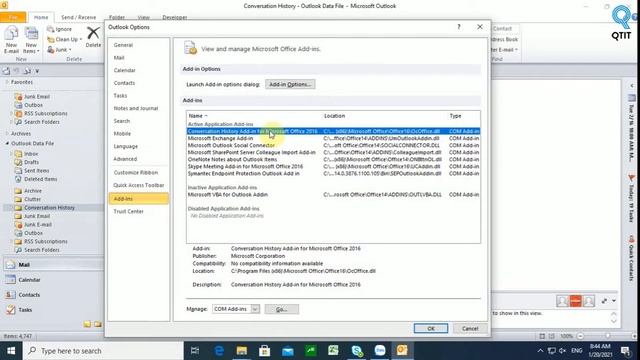Expand the Archives folder group
Screen dimensions: 640x360
[x=7, y=133]
